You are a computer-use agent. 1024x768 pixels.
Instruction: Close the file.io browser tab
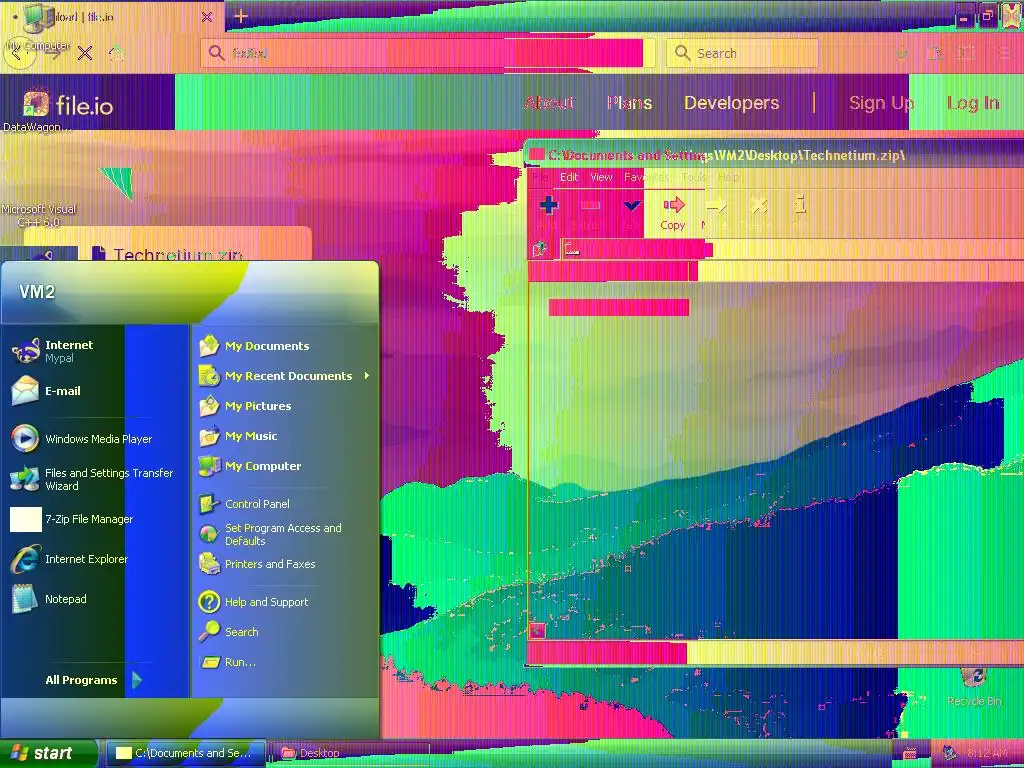click(207, 17)
